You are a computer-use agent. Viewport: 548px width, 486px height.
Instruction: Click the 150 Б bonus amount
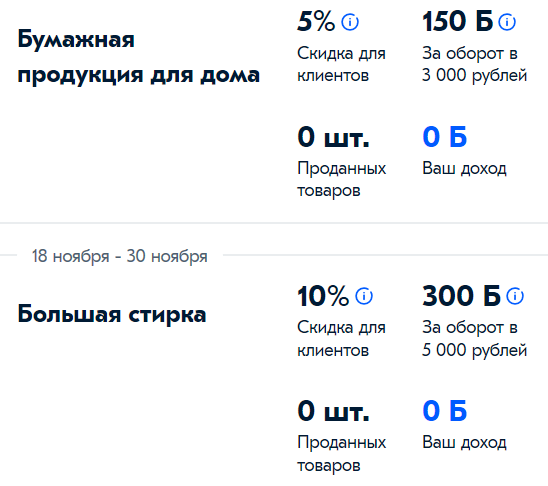tap(457, 22)
